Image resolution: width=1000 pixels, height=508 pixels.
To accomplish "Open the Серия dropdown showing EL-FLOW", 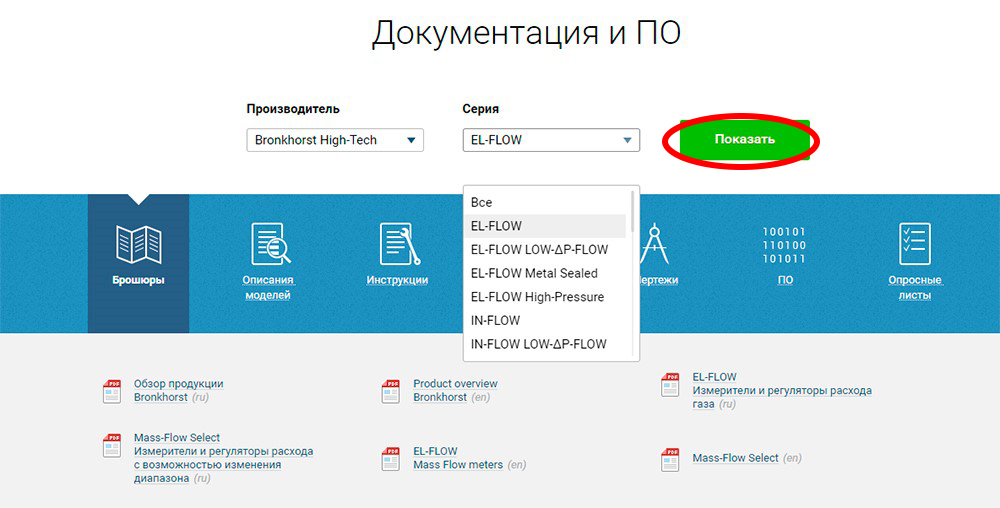I will [x=551, y=140].
